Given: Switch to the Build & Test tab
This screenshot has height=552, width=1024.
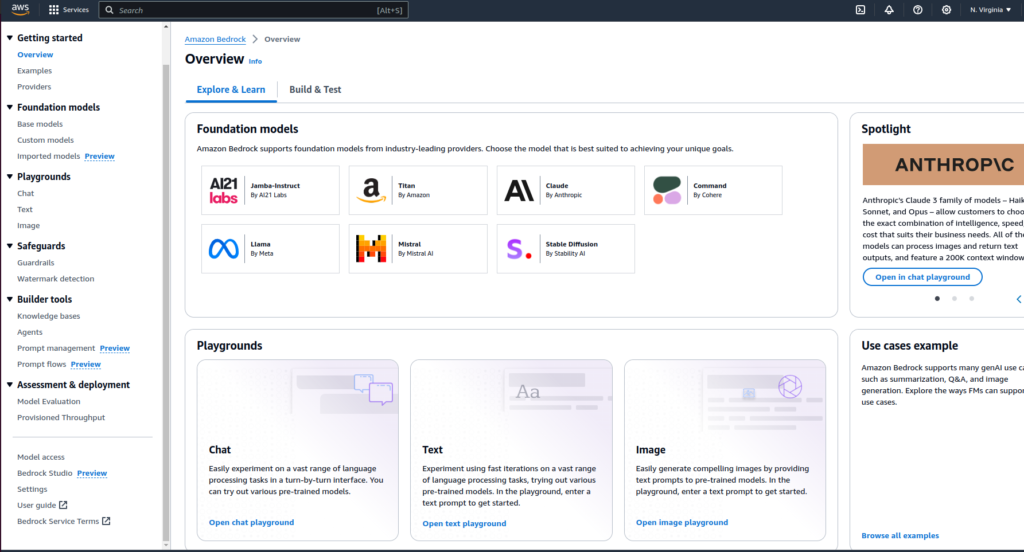Looking at the screenshot, I should point(315,90).
